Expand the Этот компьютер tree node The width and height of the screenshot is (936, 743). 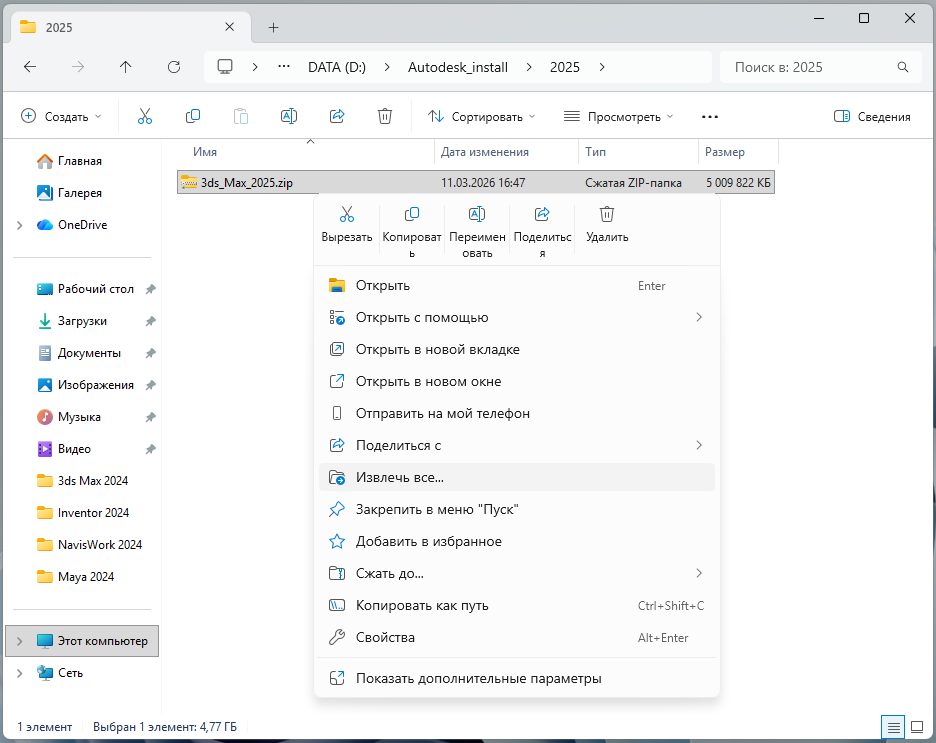tap(20, 641)
